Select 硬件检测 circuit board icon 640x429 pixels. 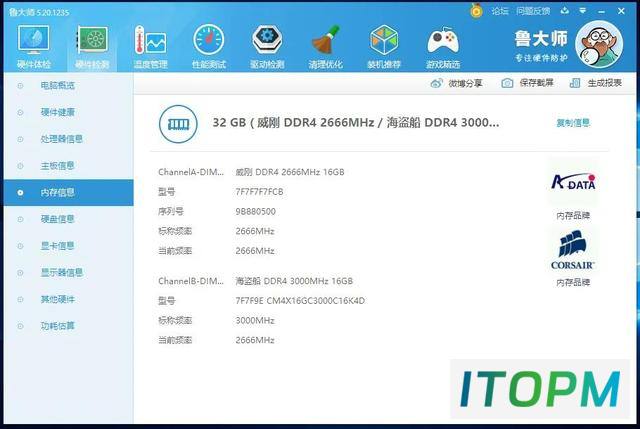point(92,39)
